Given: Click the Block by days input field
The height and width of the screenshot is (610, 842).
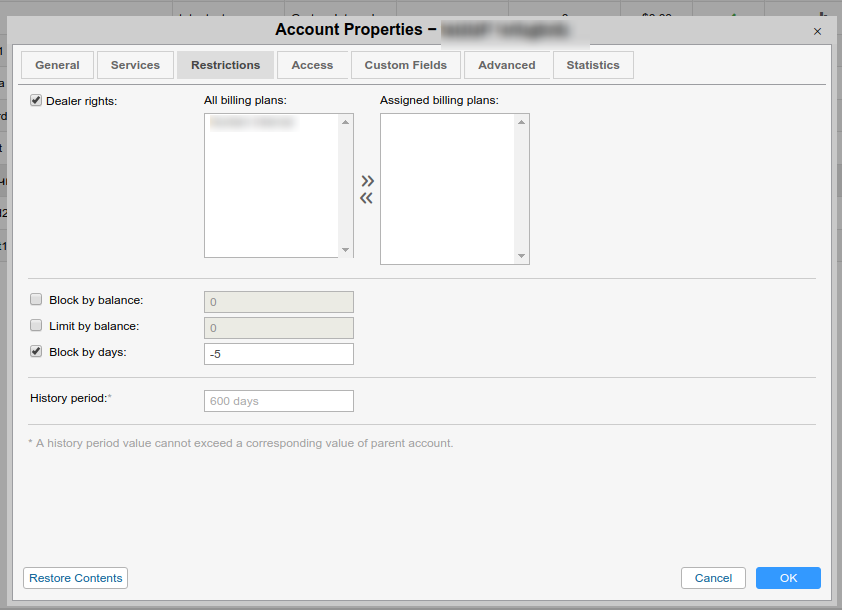Looking at the screenshot, I should click(x=278, y=354).
